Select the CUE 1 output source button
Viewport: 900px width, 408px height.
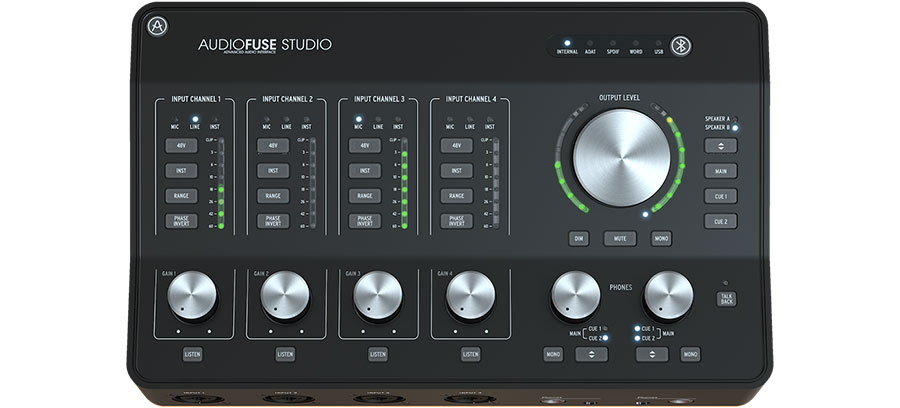click(721, 196)
